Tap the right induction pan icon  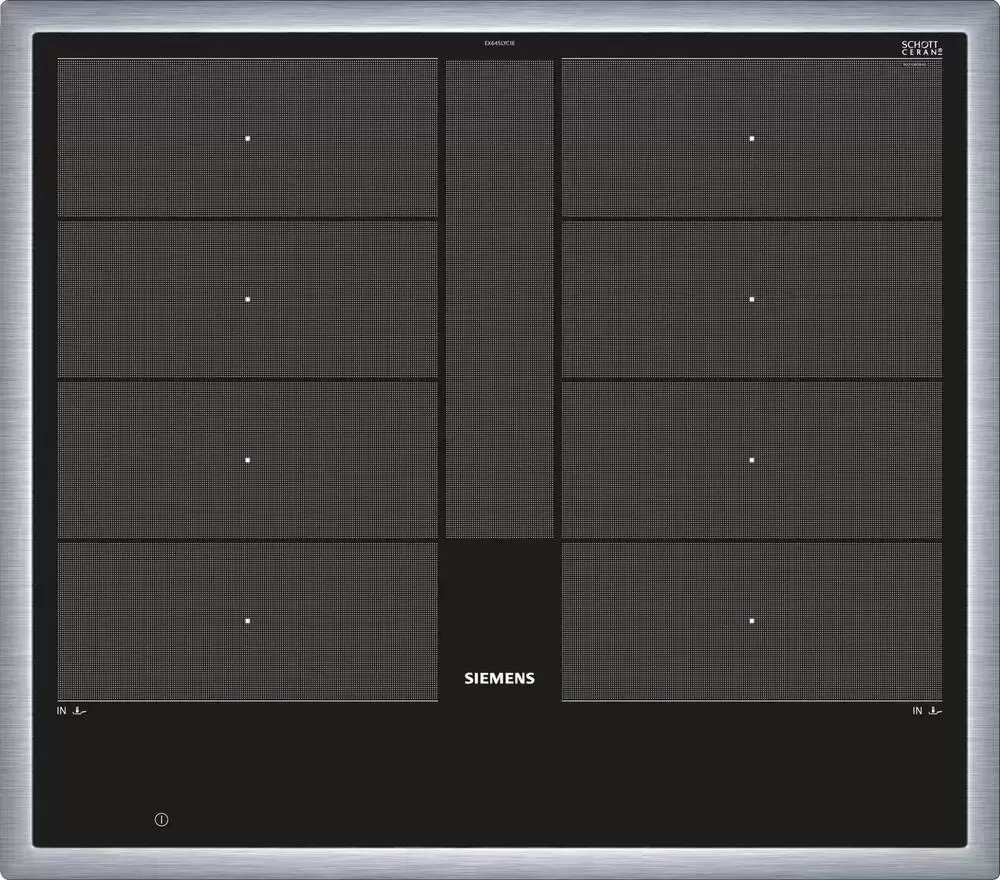(x=936, y=711)
